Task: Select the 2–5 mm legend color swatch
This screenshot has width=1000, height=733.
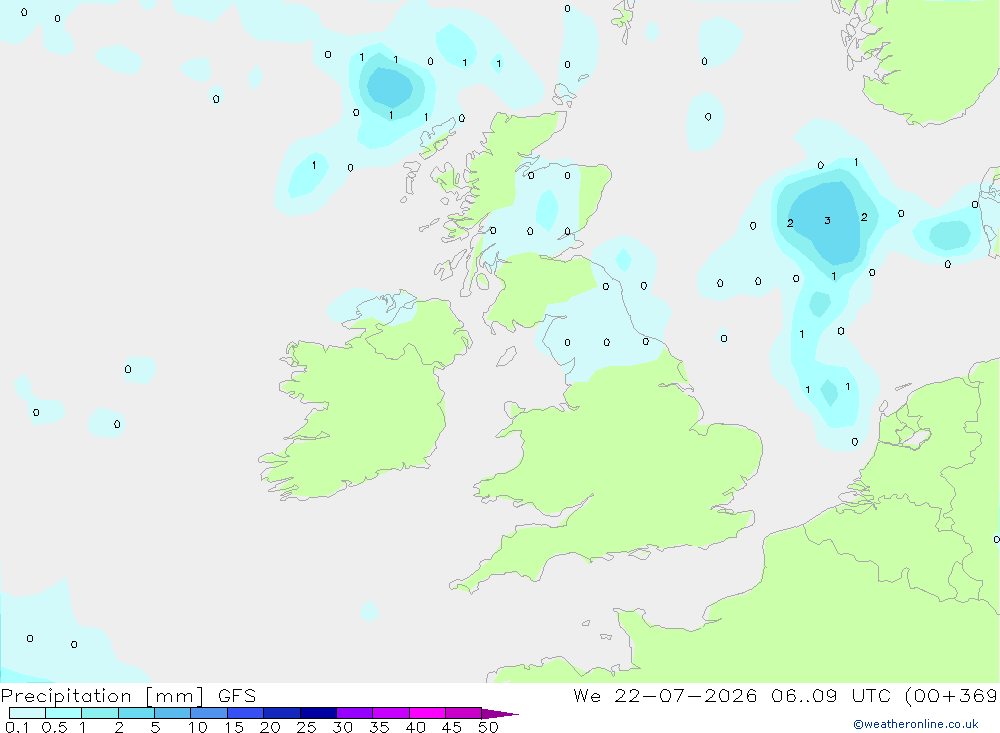Action: click(x=136, y=713)
